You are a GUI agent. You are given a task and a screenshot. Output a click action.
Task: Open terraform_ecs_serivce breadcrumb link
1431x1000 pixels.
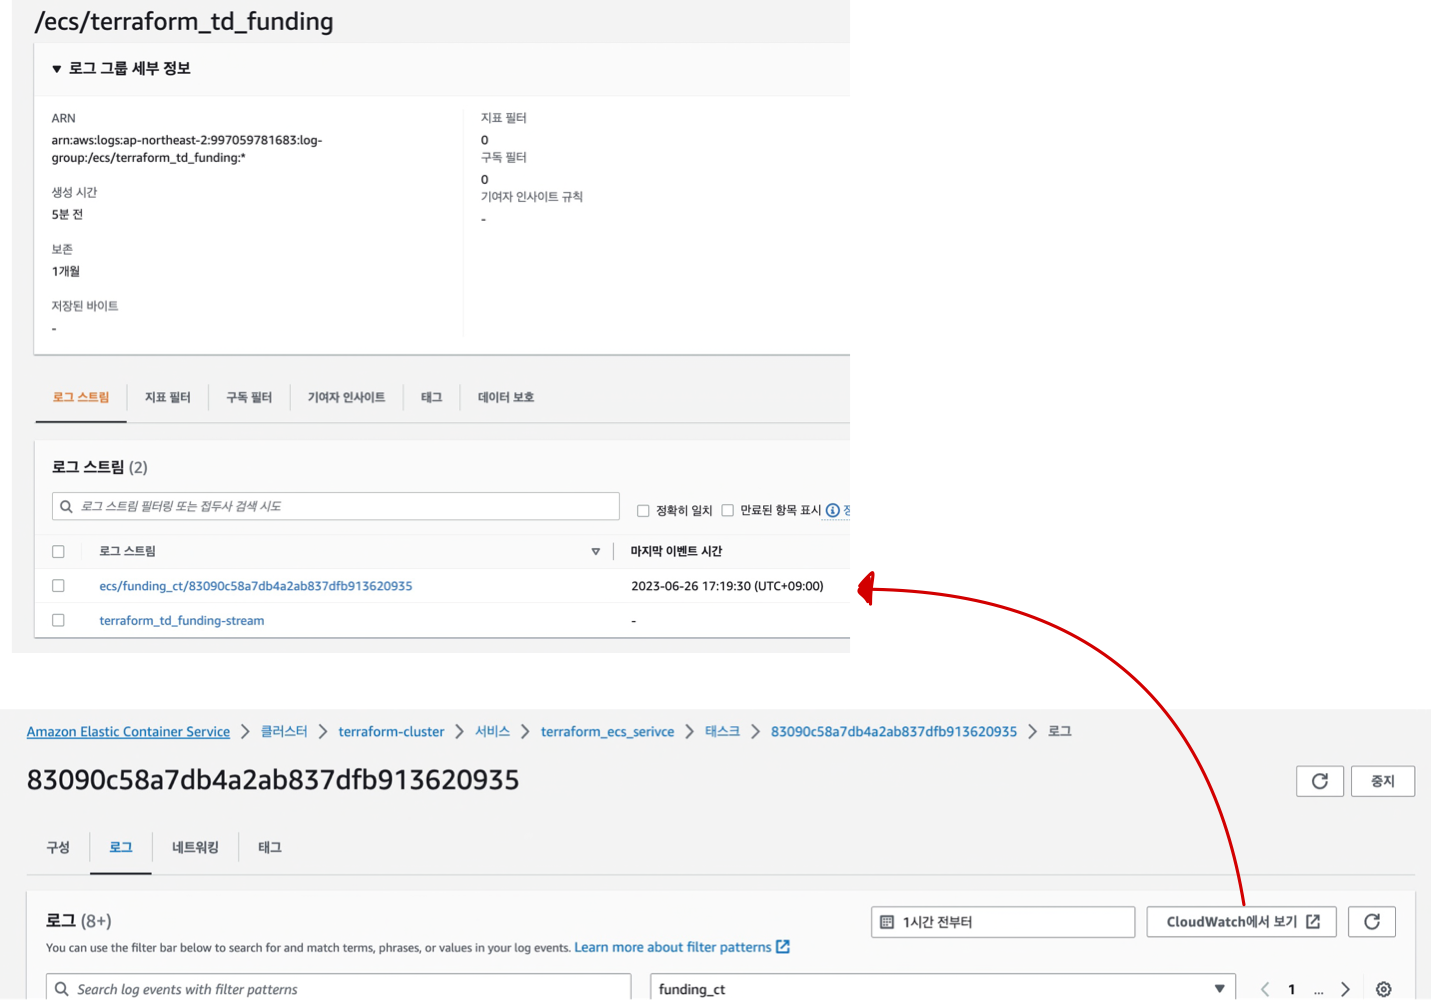tap(607, 732)
